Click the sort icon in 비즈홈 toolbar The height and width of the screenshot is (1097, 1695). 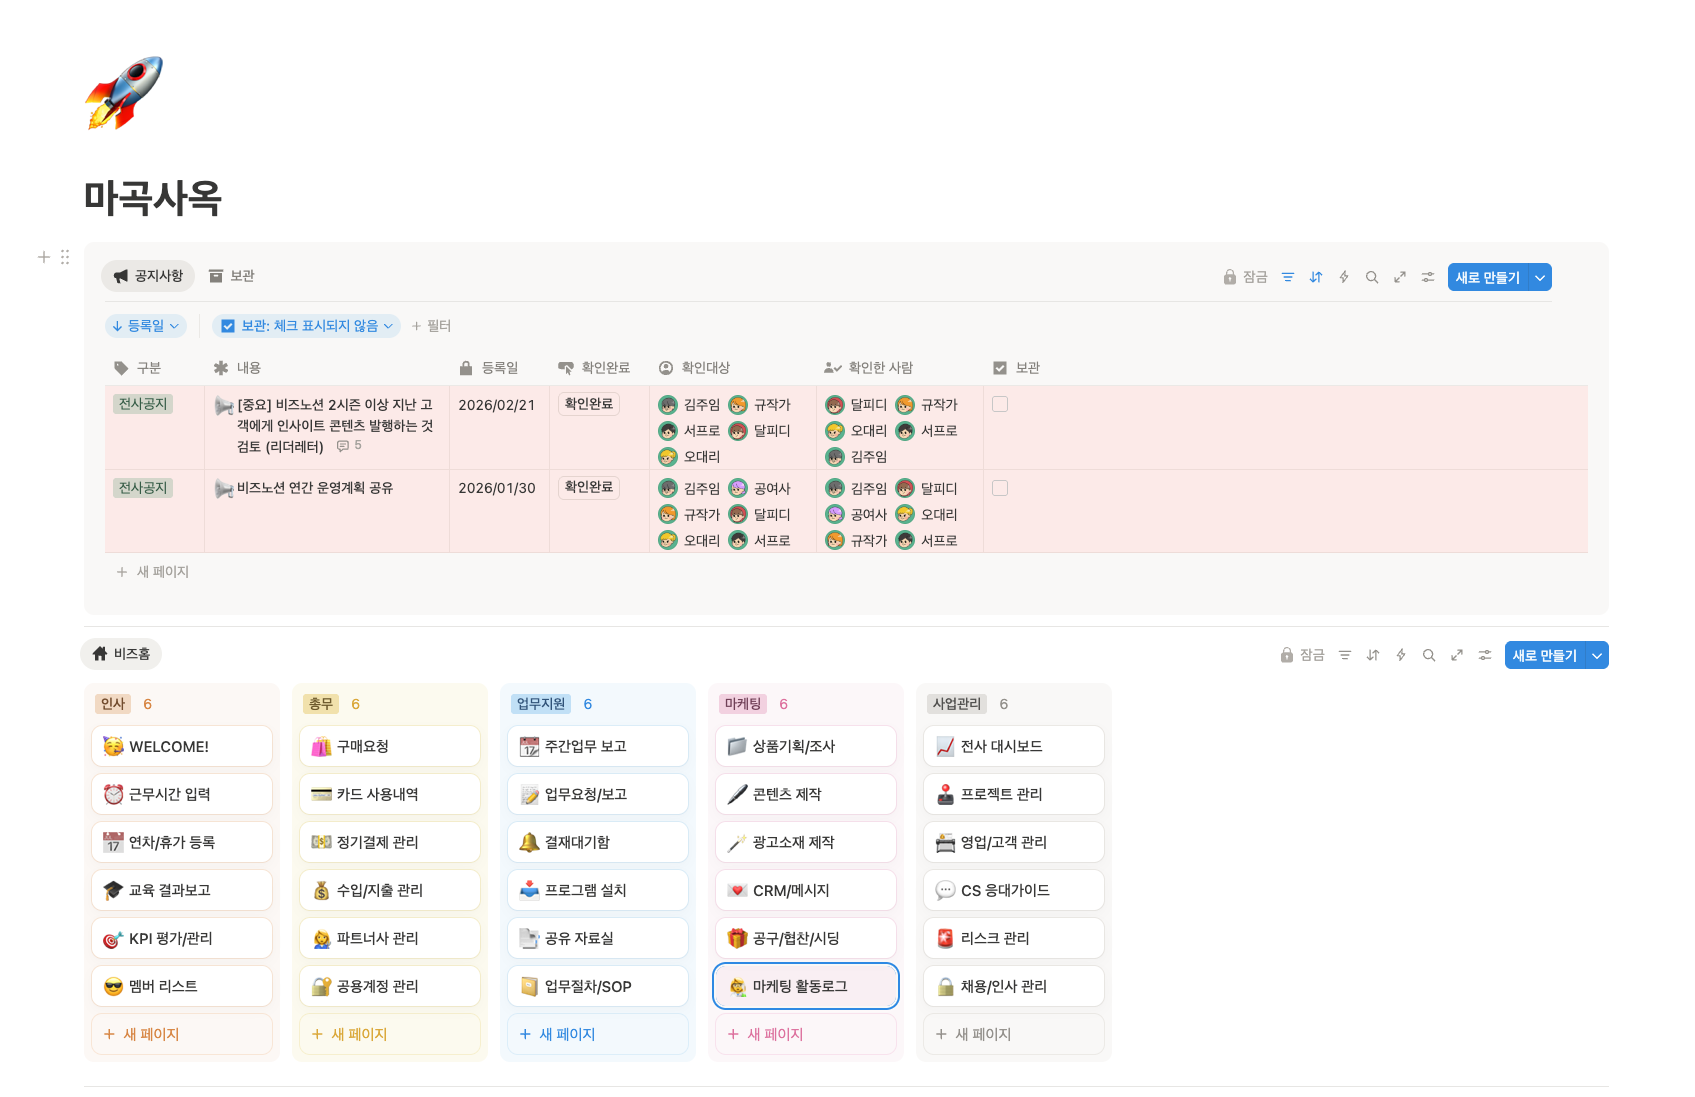click(x=1373, y=655)
